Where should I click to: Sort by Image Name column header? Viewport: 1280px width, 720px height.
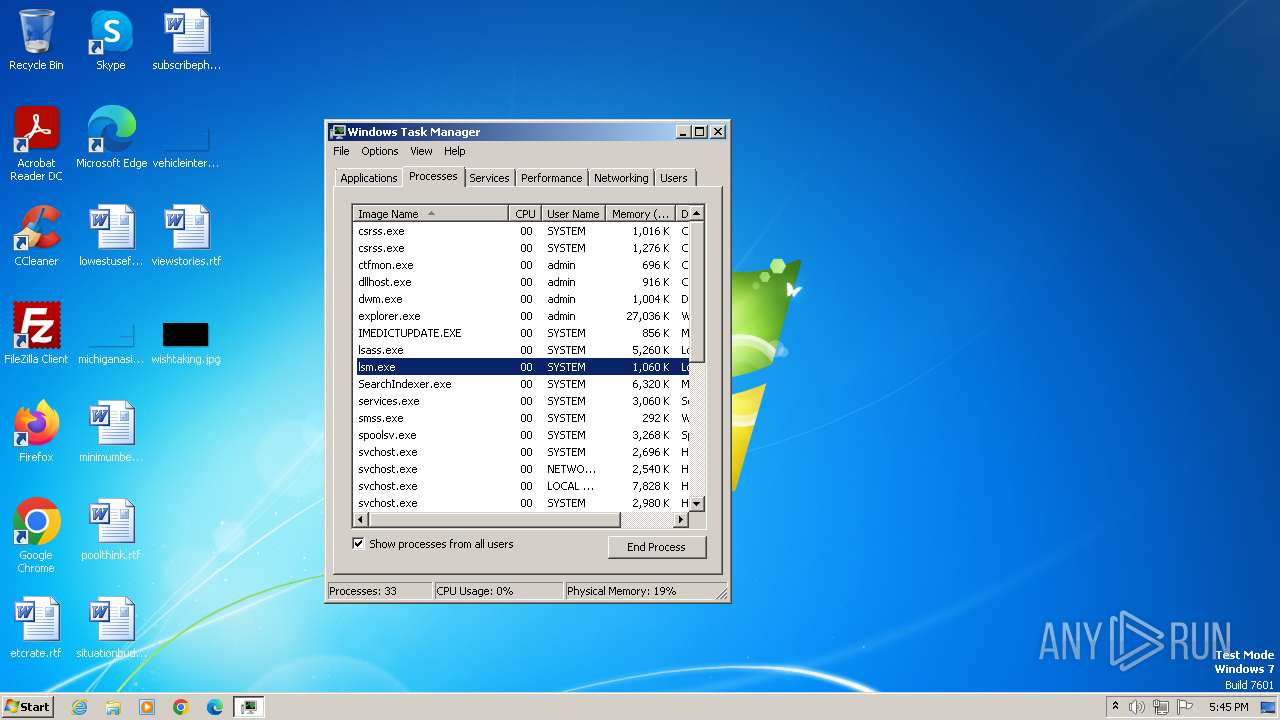point(431,214)
